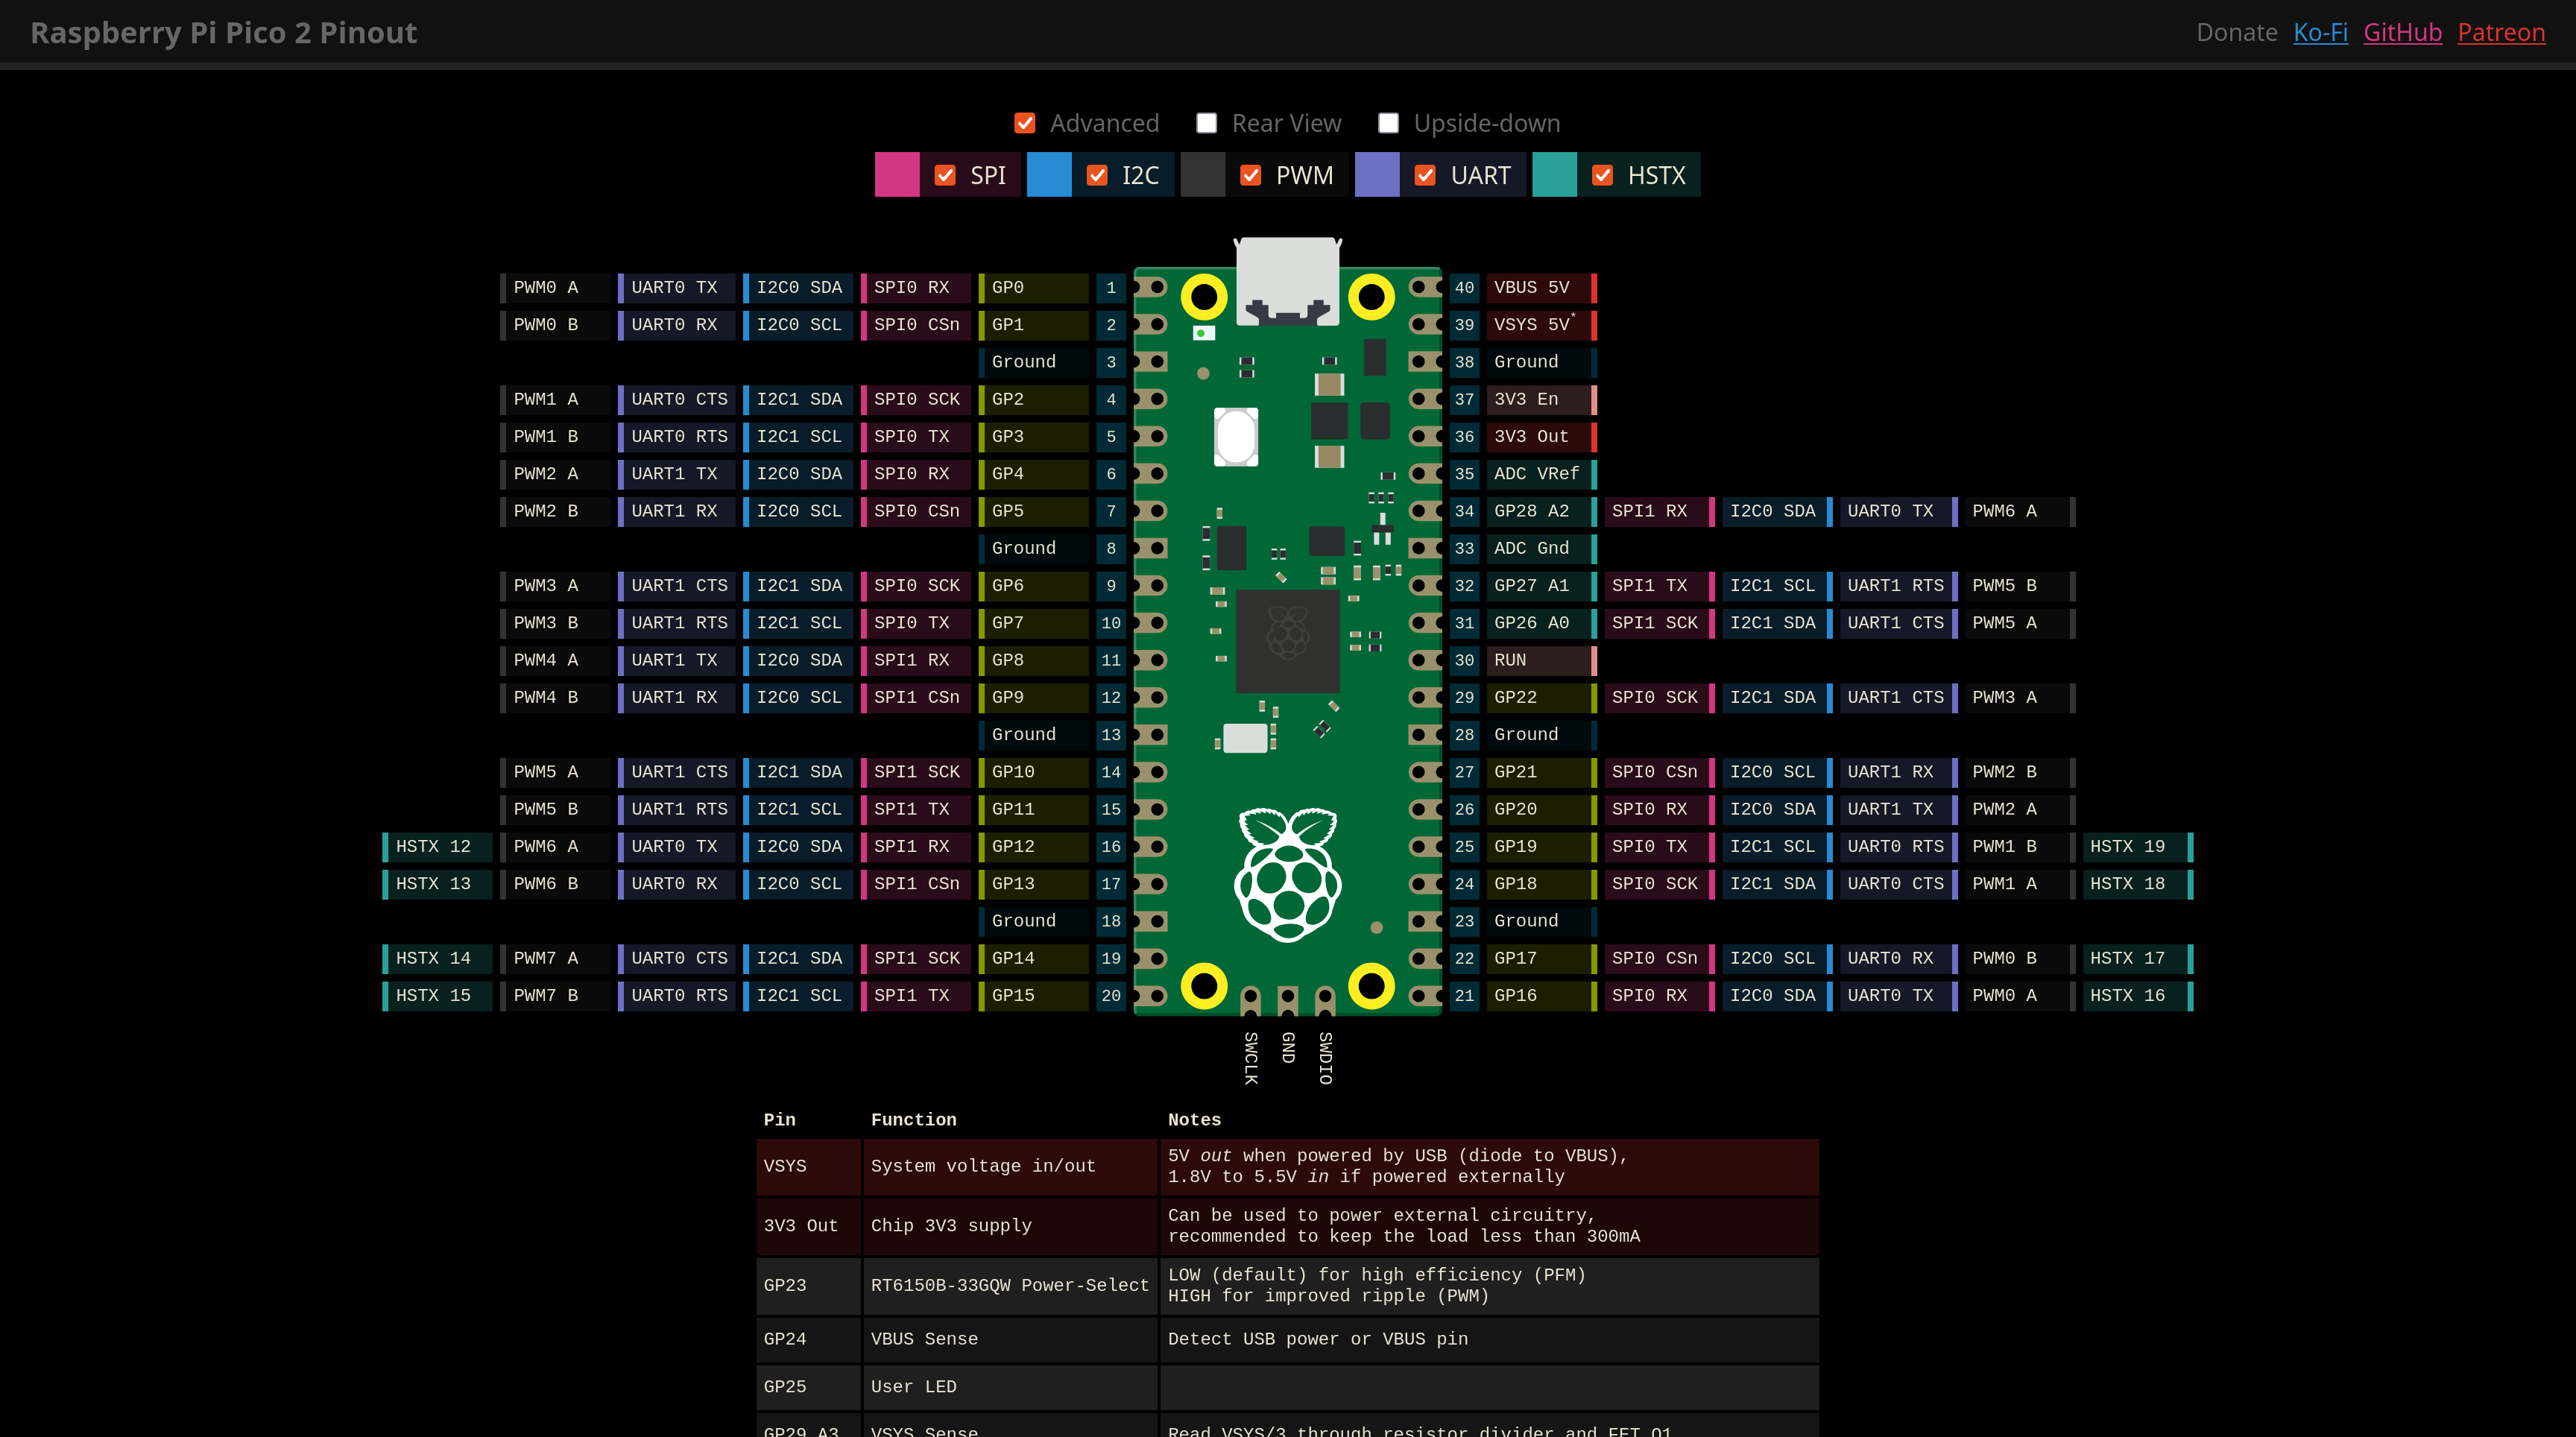
Task: Click the HSTX 16 label
Action: (2138, 995)
